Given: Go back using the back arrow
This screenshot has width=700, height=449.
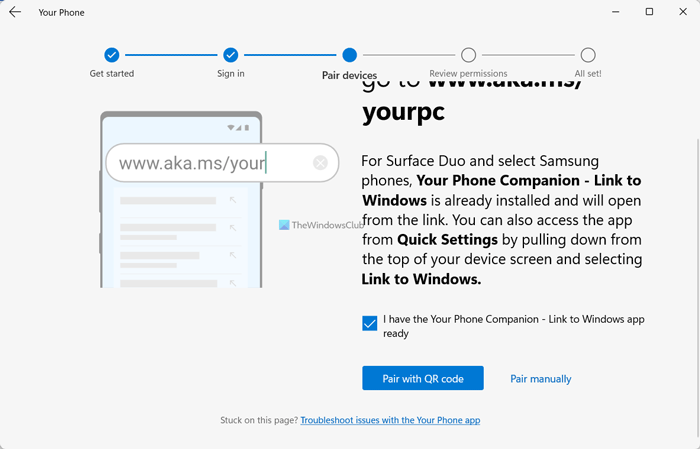Looking at the screenshot, I should click(x=15, y=12).
